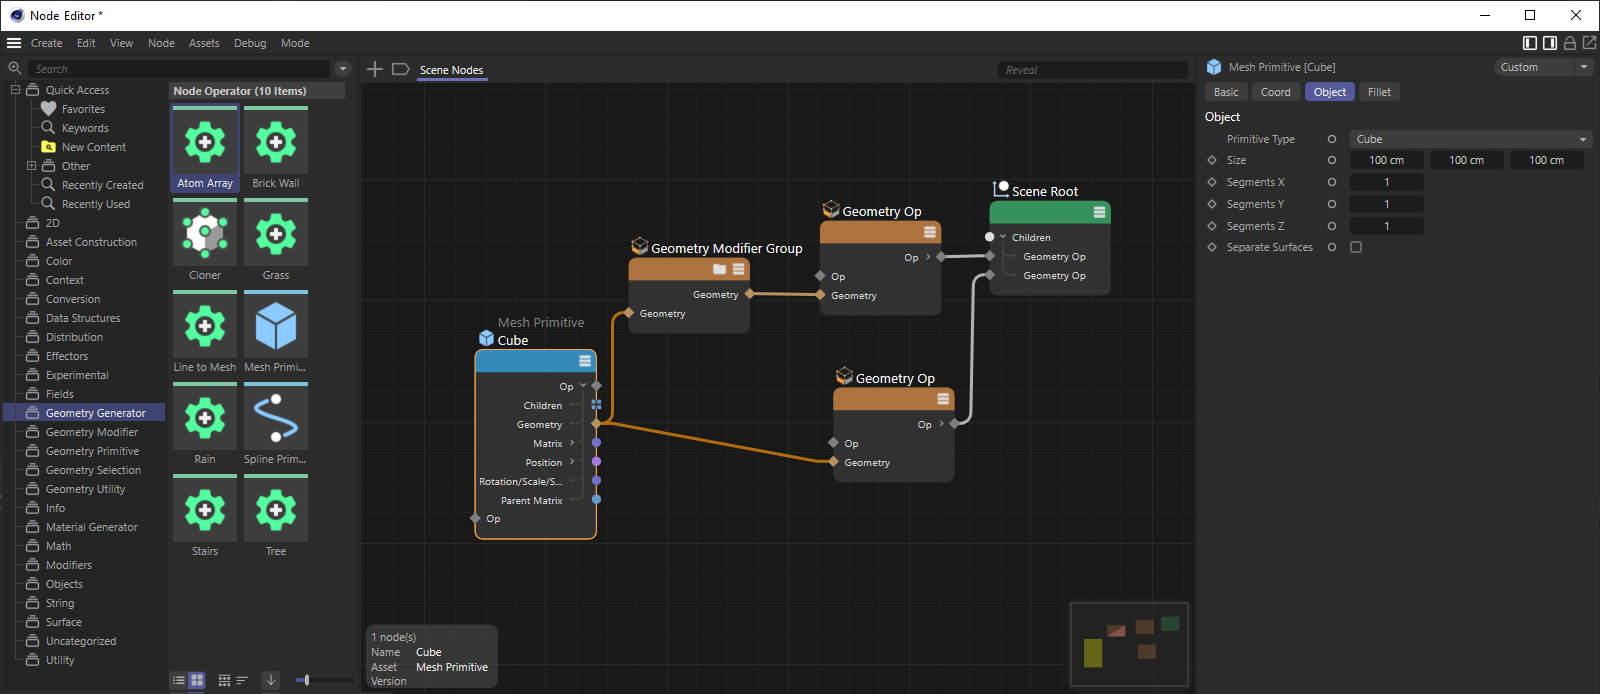Click the folder icon on Geometry Modifier Group

coord(719,269)
